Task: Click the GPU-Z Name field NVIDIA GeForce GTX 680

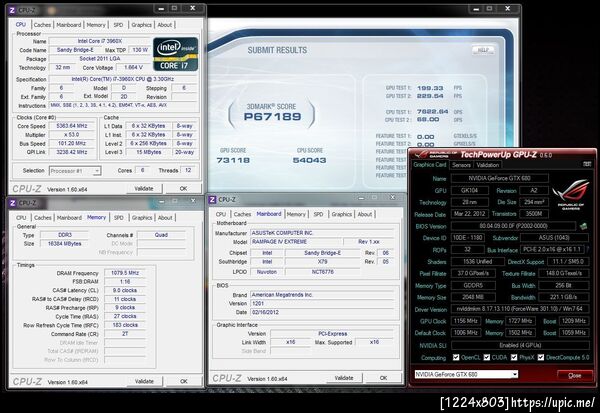Action: coord(499,178)
